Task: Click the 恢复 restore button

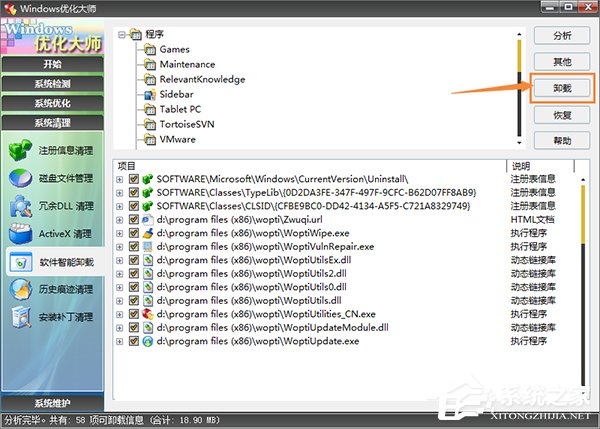Action: [562, 115]
